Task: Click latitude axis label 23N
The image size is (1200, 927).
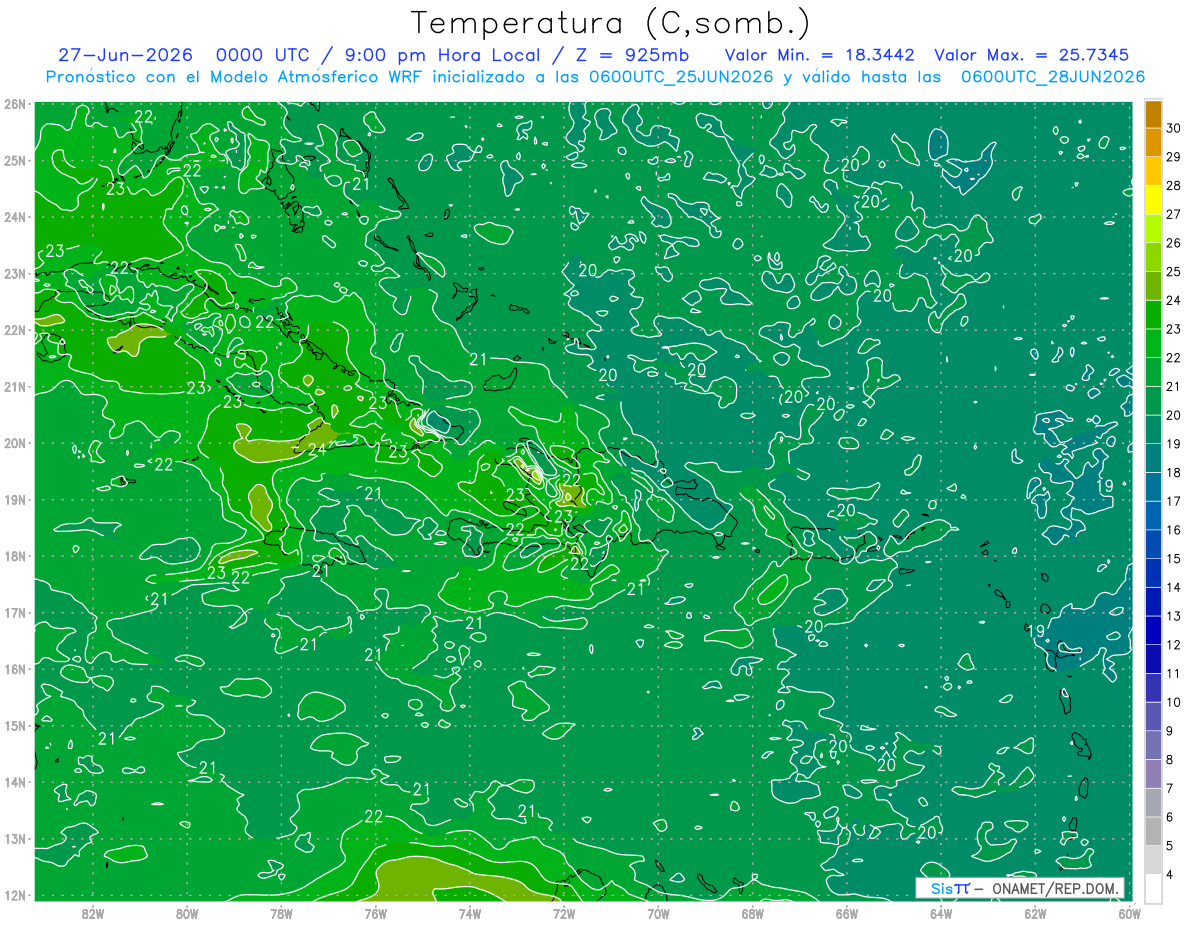Action: point(14,273)
